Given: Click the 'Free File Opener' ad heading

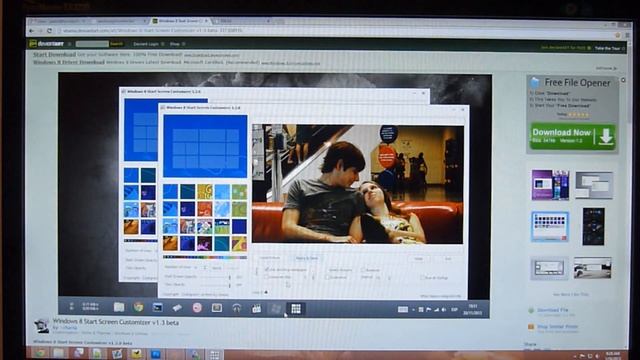Looking at the screenshot, I should point(577,83).
